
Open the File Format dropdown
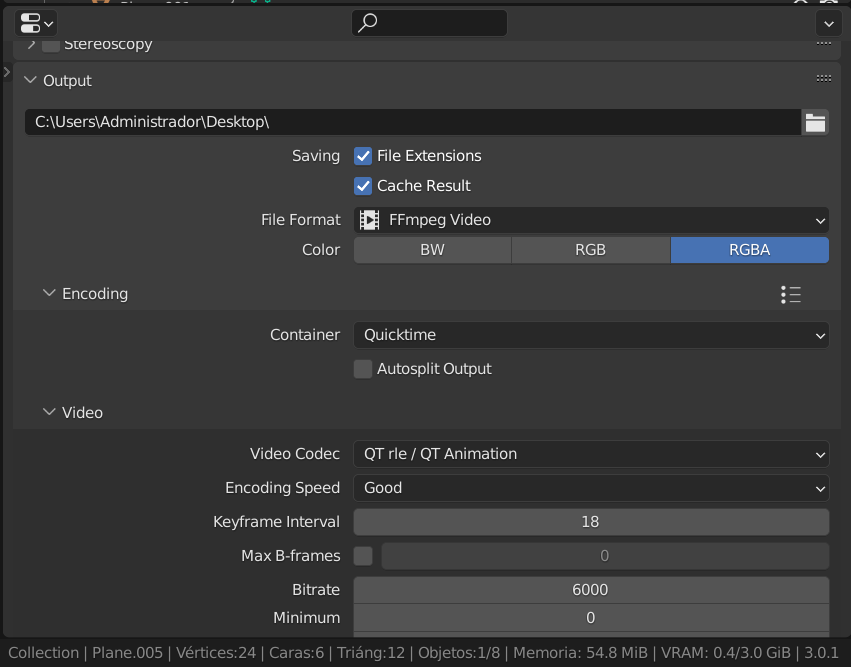[x=591, y=220]
